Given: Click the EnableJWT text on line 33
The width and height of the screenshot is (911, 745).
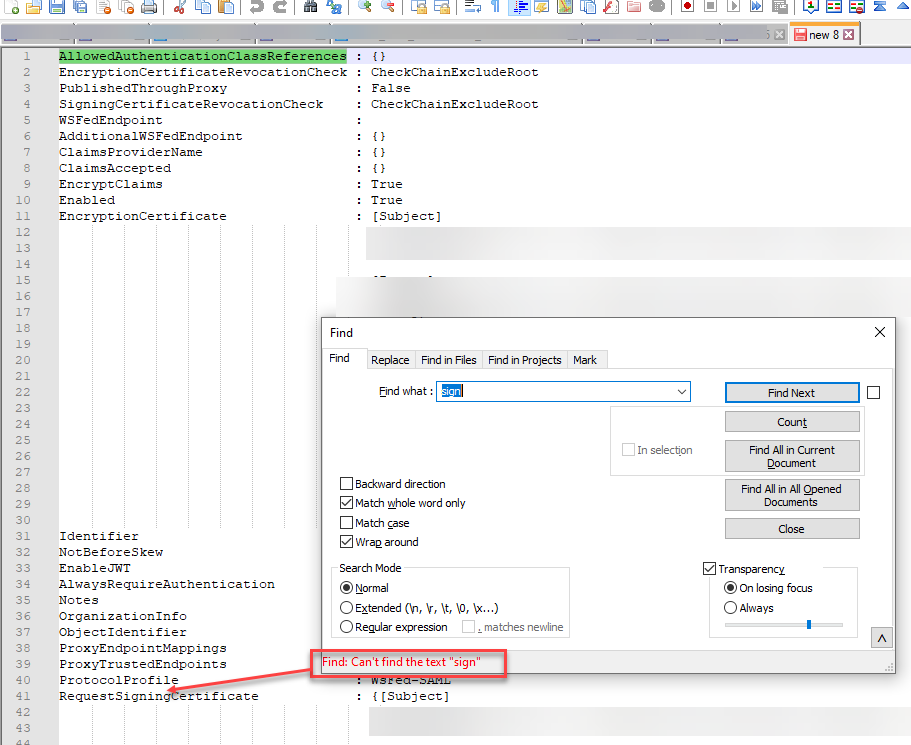Looking at the screenshot, I should click(95, 568).
